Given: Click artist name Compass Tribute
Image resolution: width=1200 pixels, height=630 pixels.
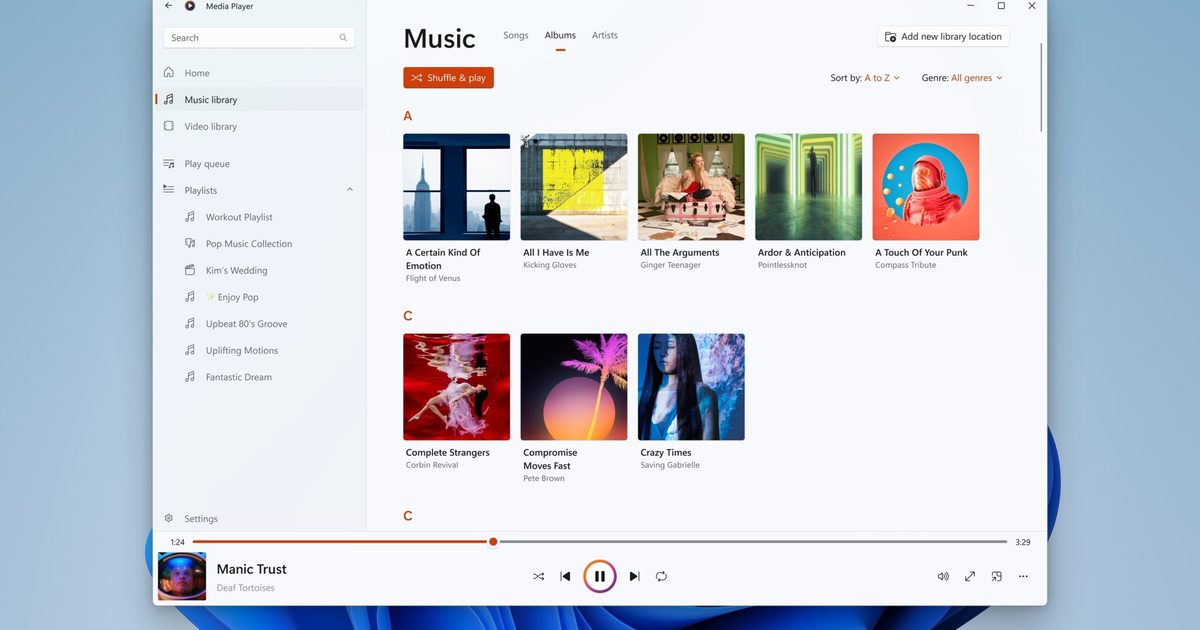Looking at the screenshot, I should (906, 266).
